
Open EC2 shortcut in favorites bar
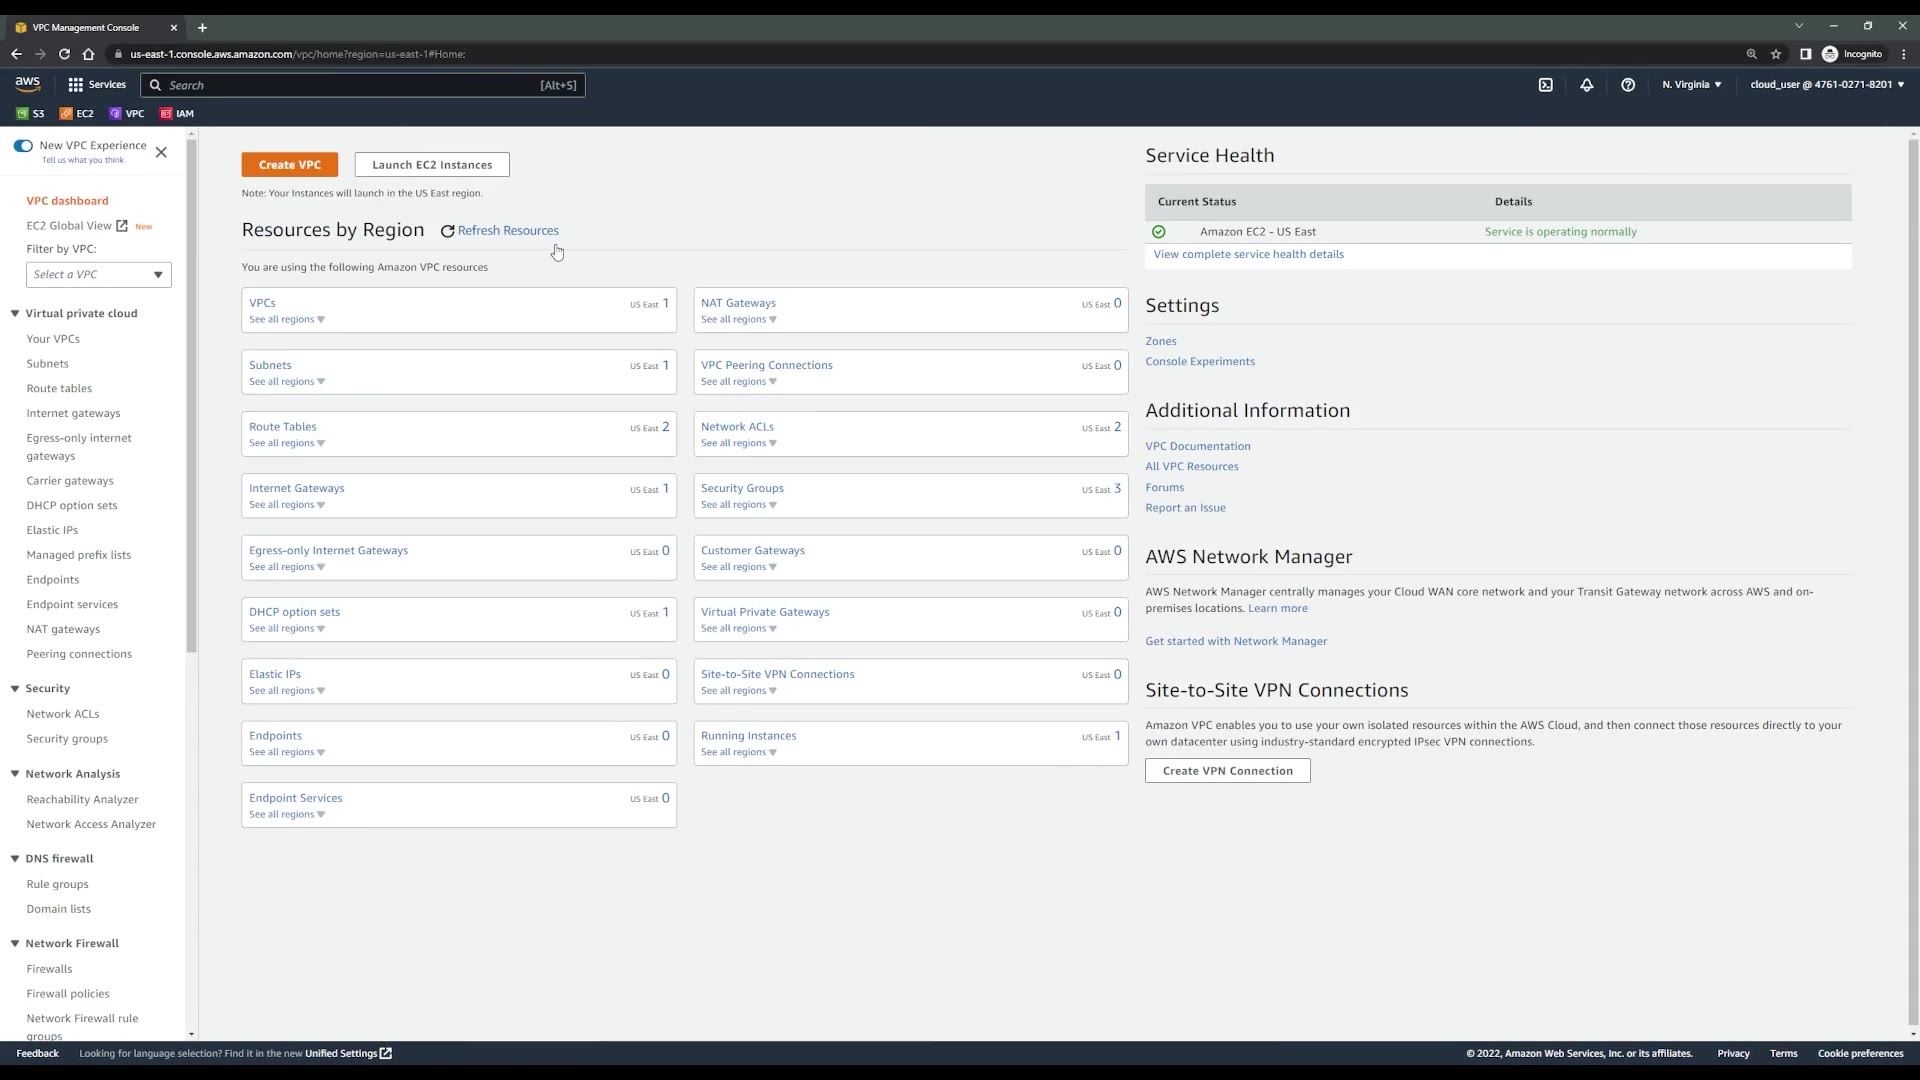[77, 114]
